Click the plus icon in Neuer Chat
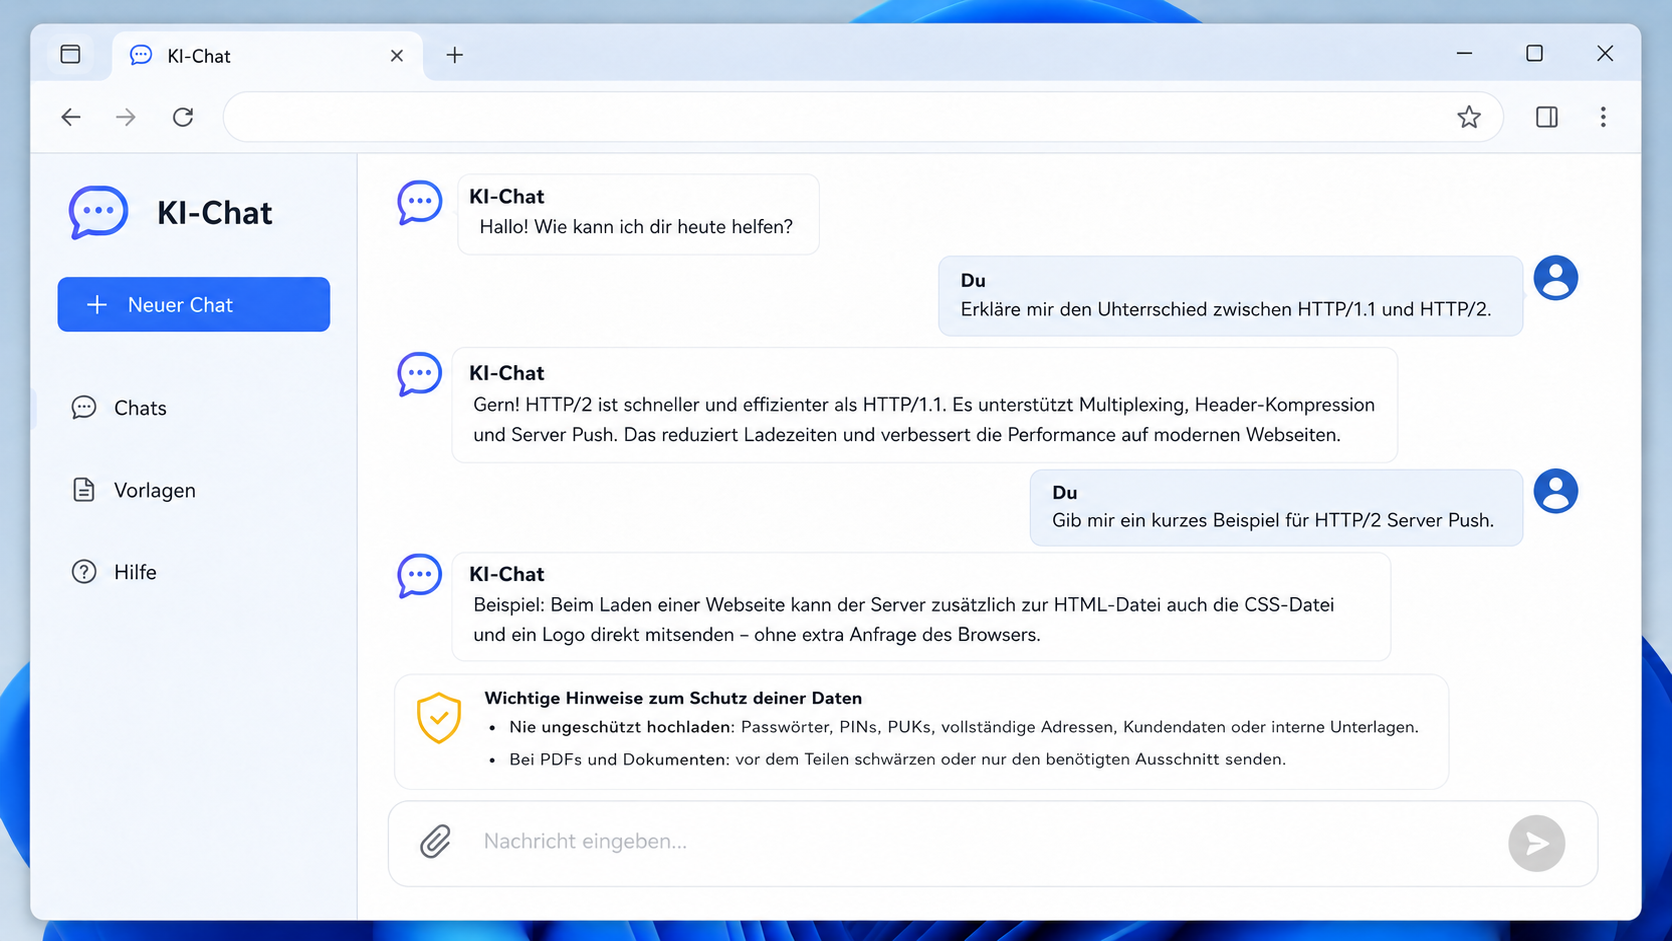Image resolution: width=1672 pixels, height=941 pixels. click(x=97, y=305)
